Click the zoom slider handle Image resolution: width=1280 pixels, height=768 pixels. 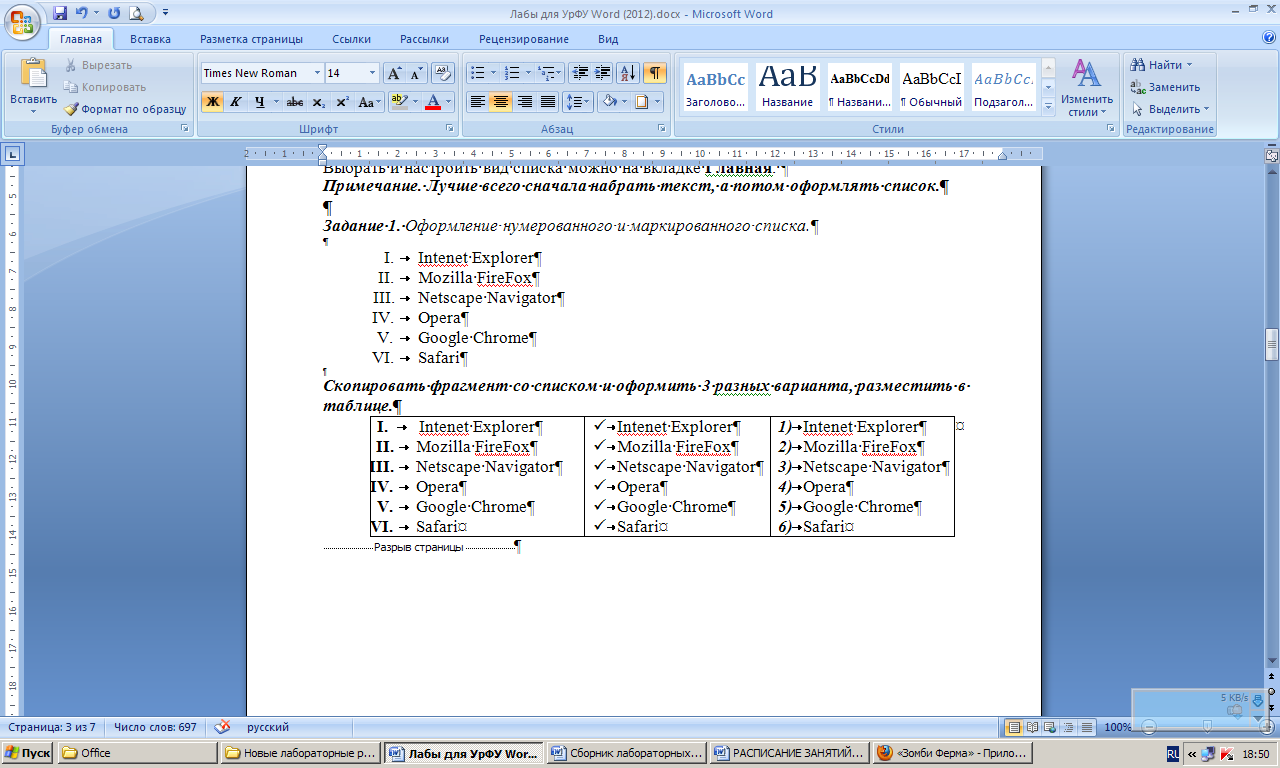tap(1208, 727)
